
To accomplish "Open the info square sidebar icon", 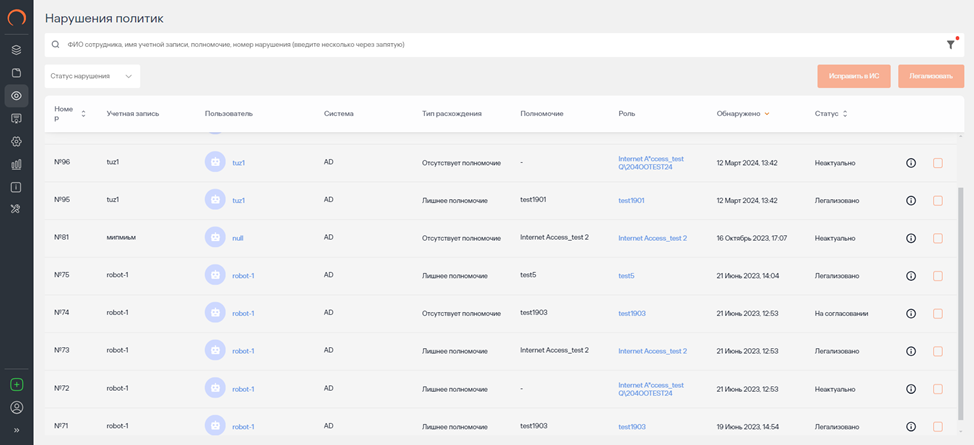I will pos(17,187).
